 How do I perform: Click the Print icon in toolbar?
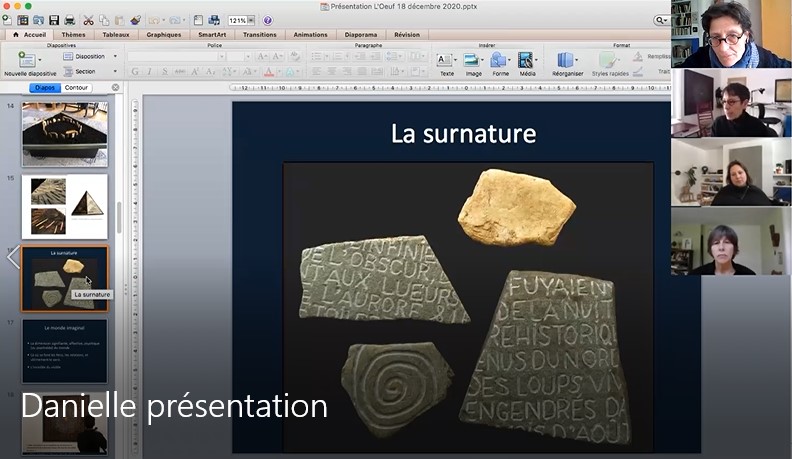(69, 20)
